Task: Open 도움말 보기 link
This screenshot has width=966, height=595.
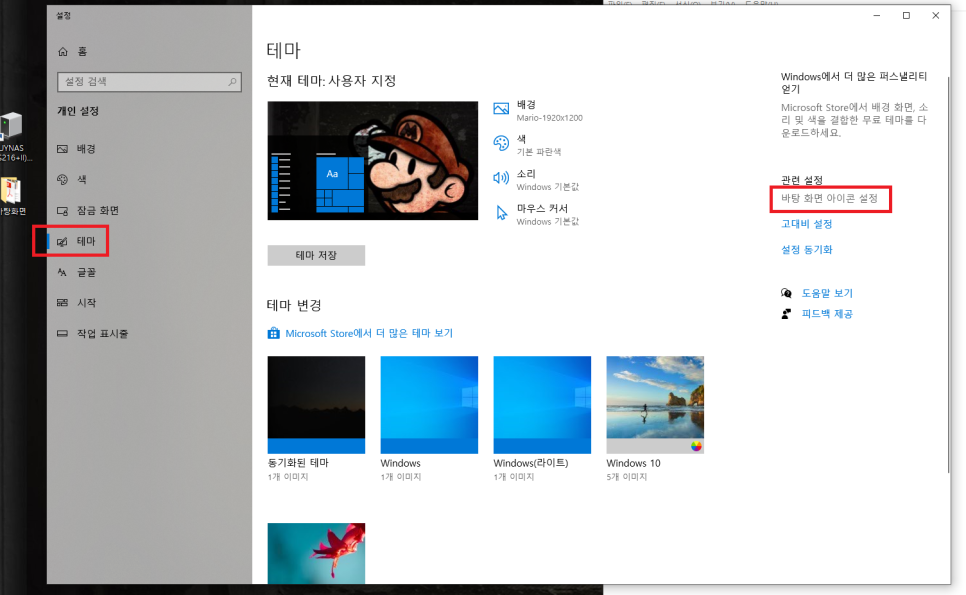Action: pos(827,293)
